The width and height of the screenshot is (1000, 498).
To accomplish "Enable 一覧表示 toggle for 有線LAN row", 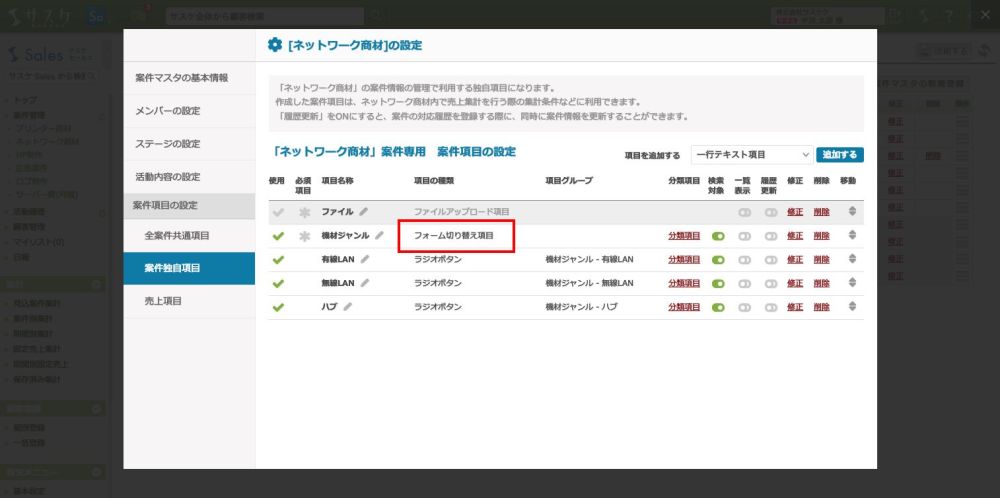I will click(x=744, y=259).
